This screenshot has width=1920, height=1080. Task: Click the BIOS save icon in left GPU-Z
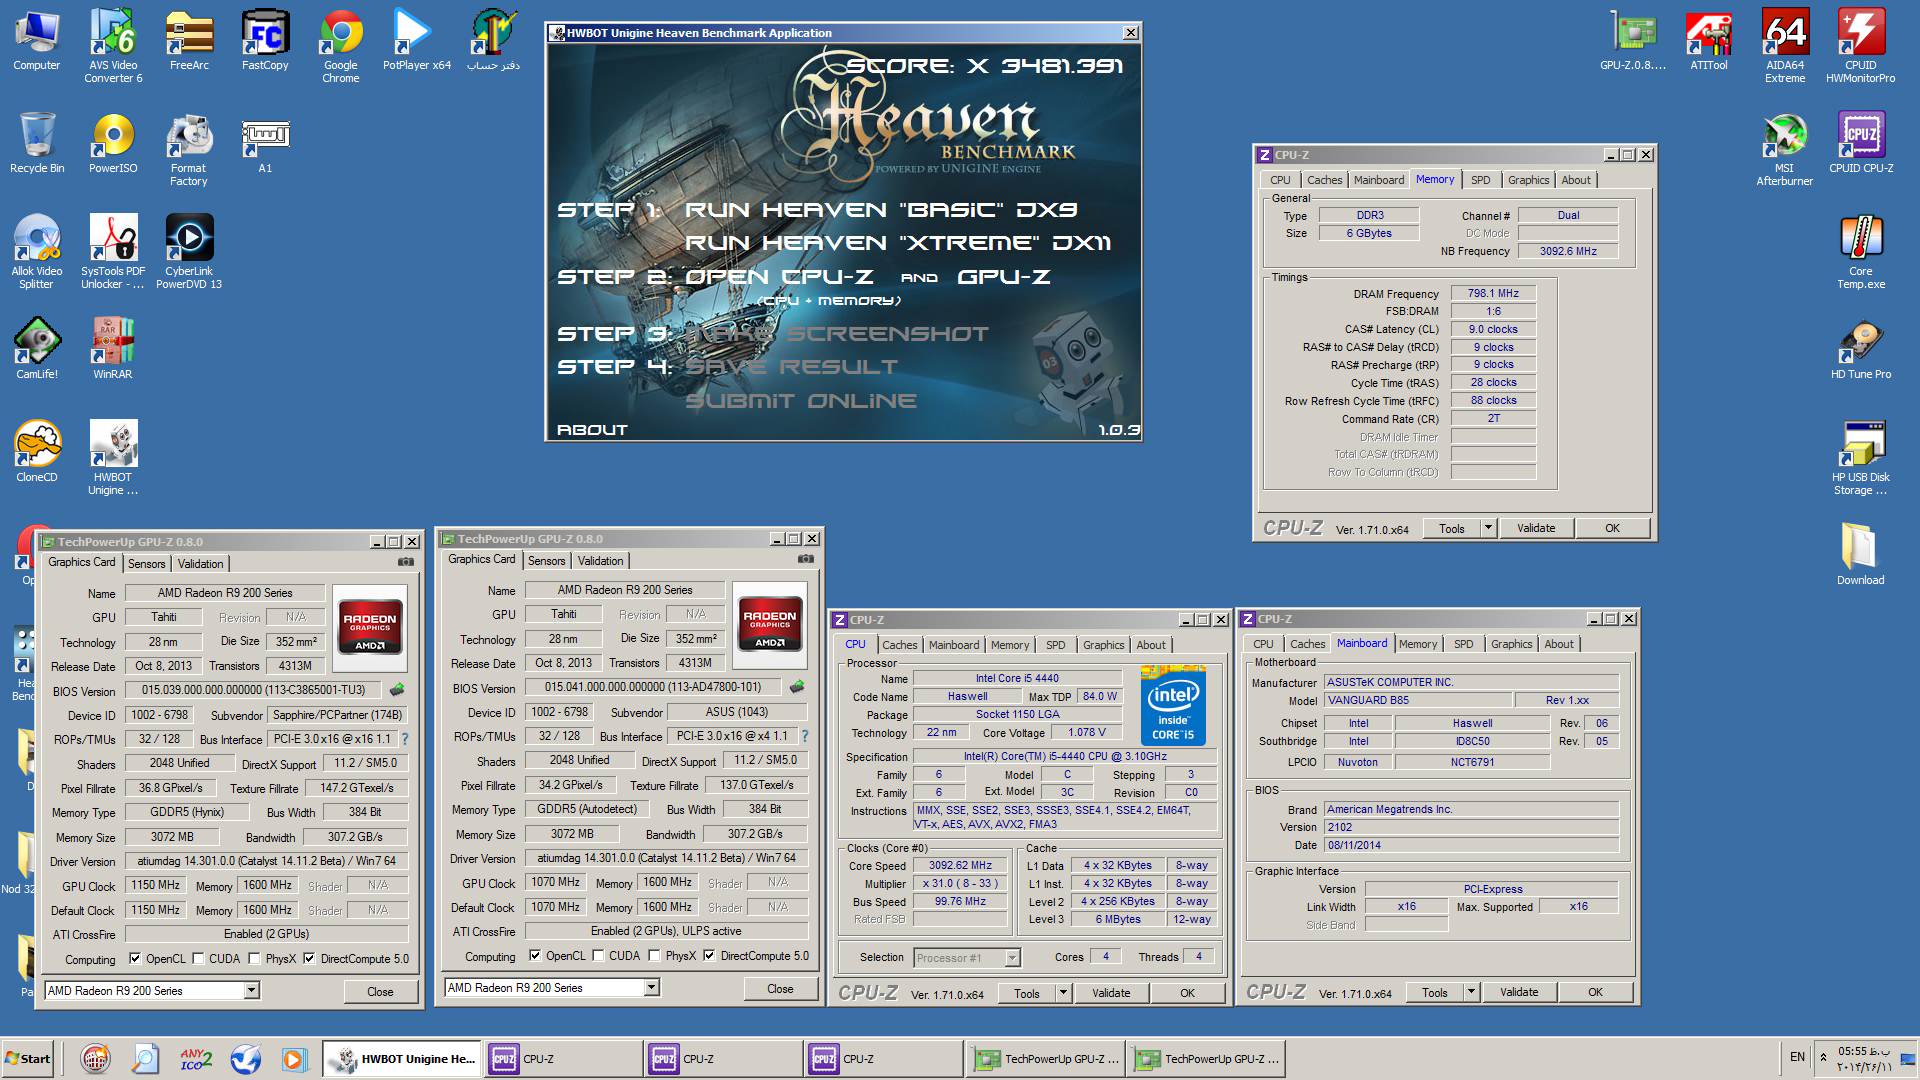[x=397, y=690]
